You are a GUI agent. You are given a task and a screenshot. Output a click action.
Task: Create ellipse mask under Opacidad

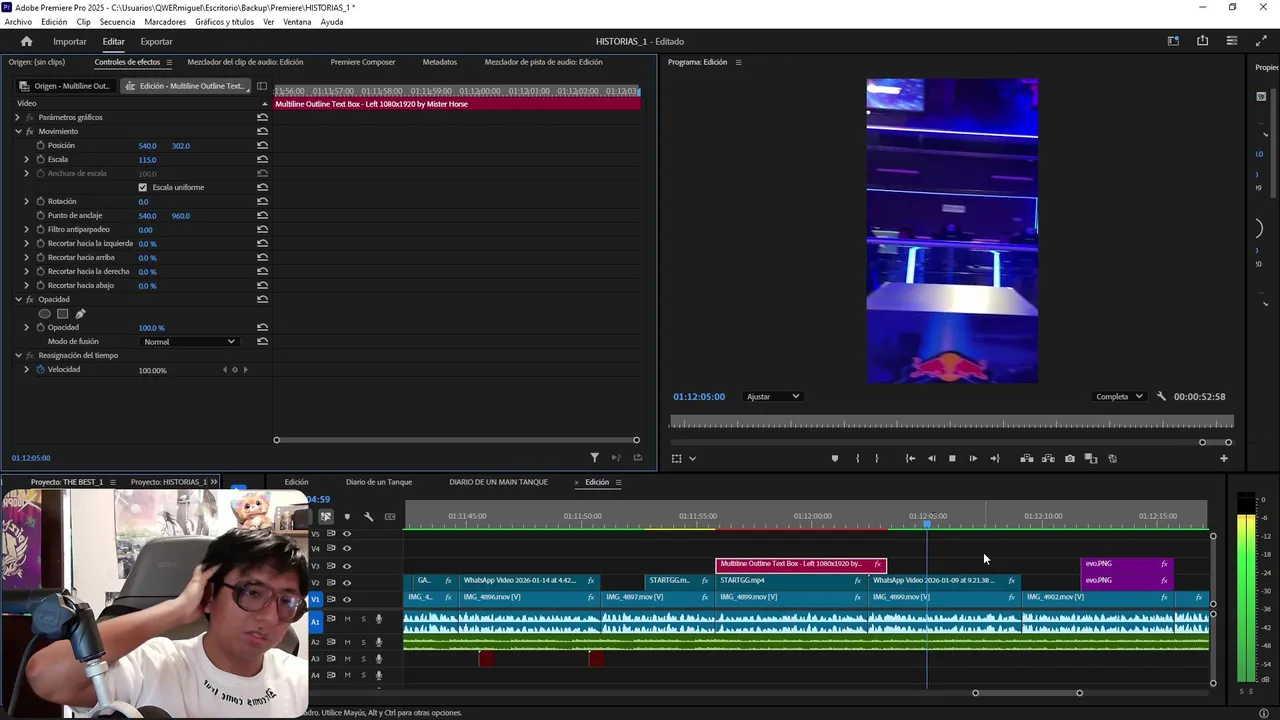pyautogui.click(x=44, y=313)
